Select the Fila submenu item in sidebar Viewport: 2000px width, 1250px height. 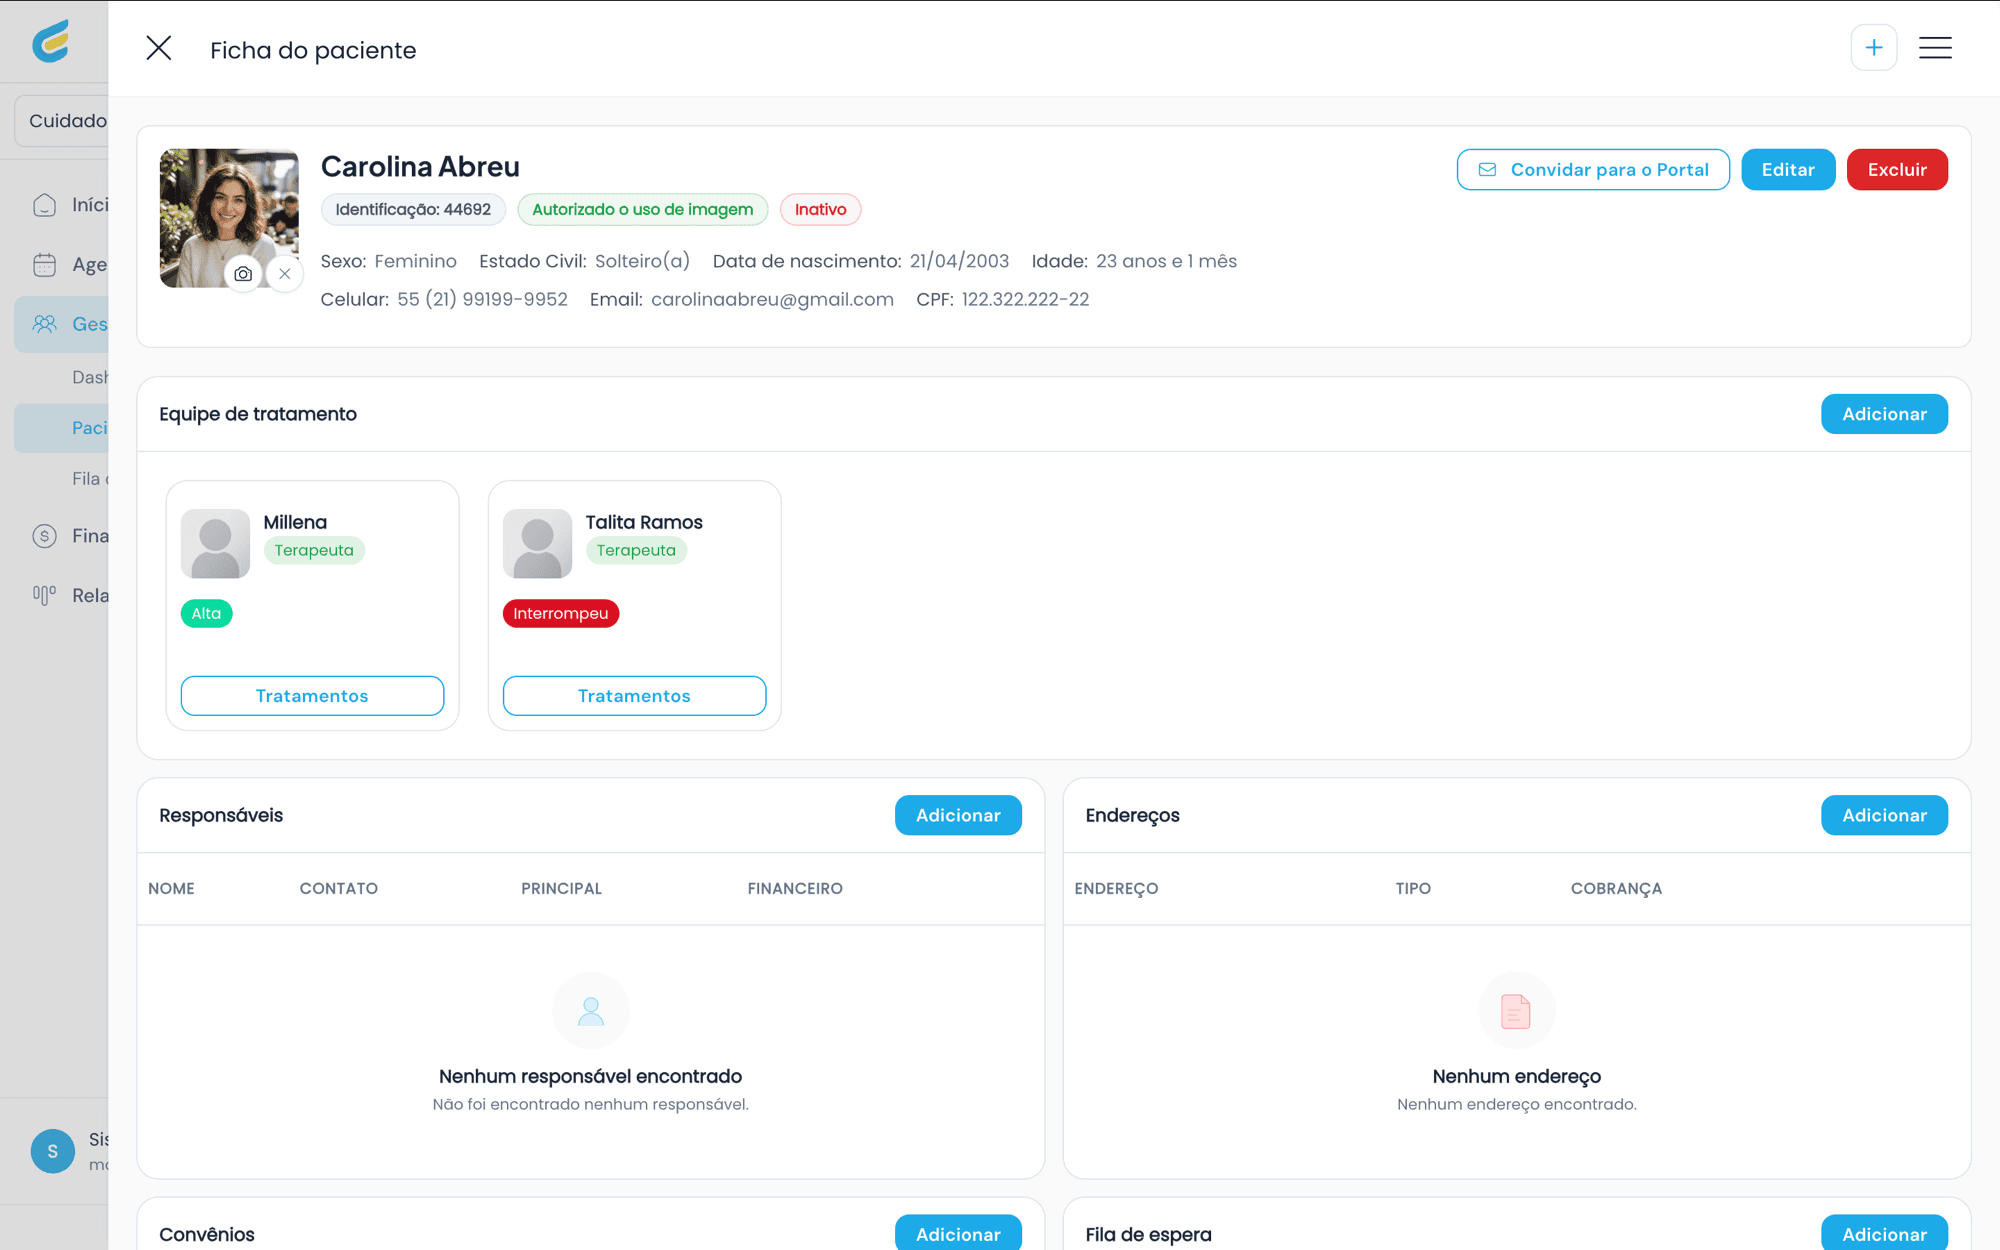tap(90, 479)
